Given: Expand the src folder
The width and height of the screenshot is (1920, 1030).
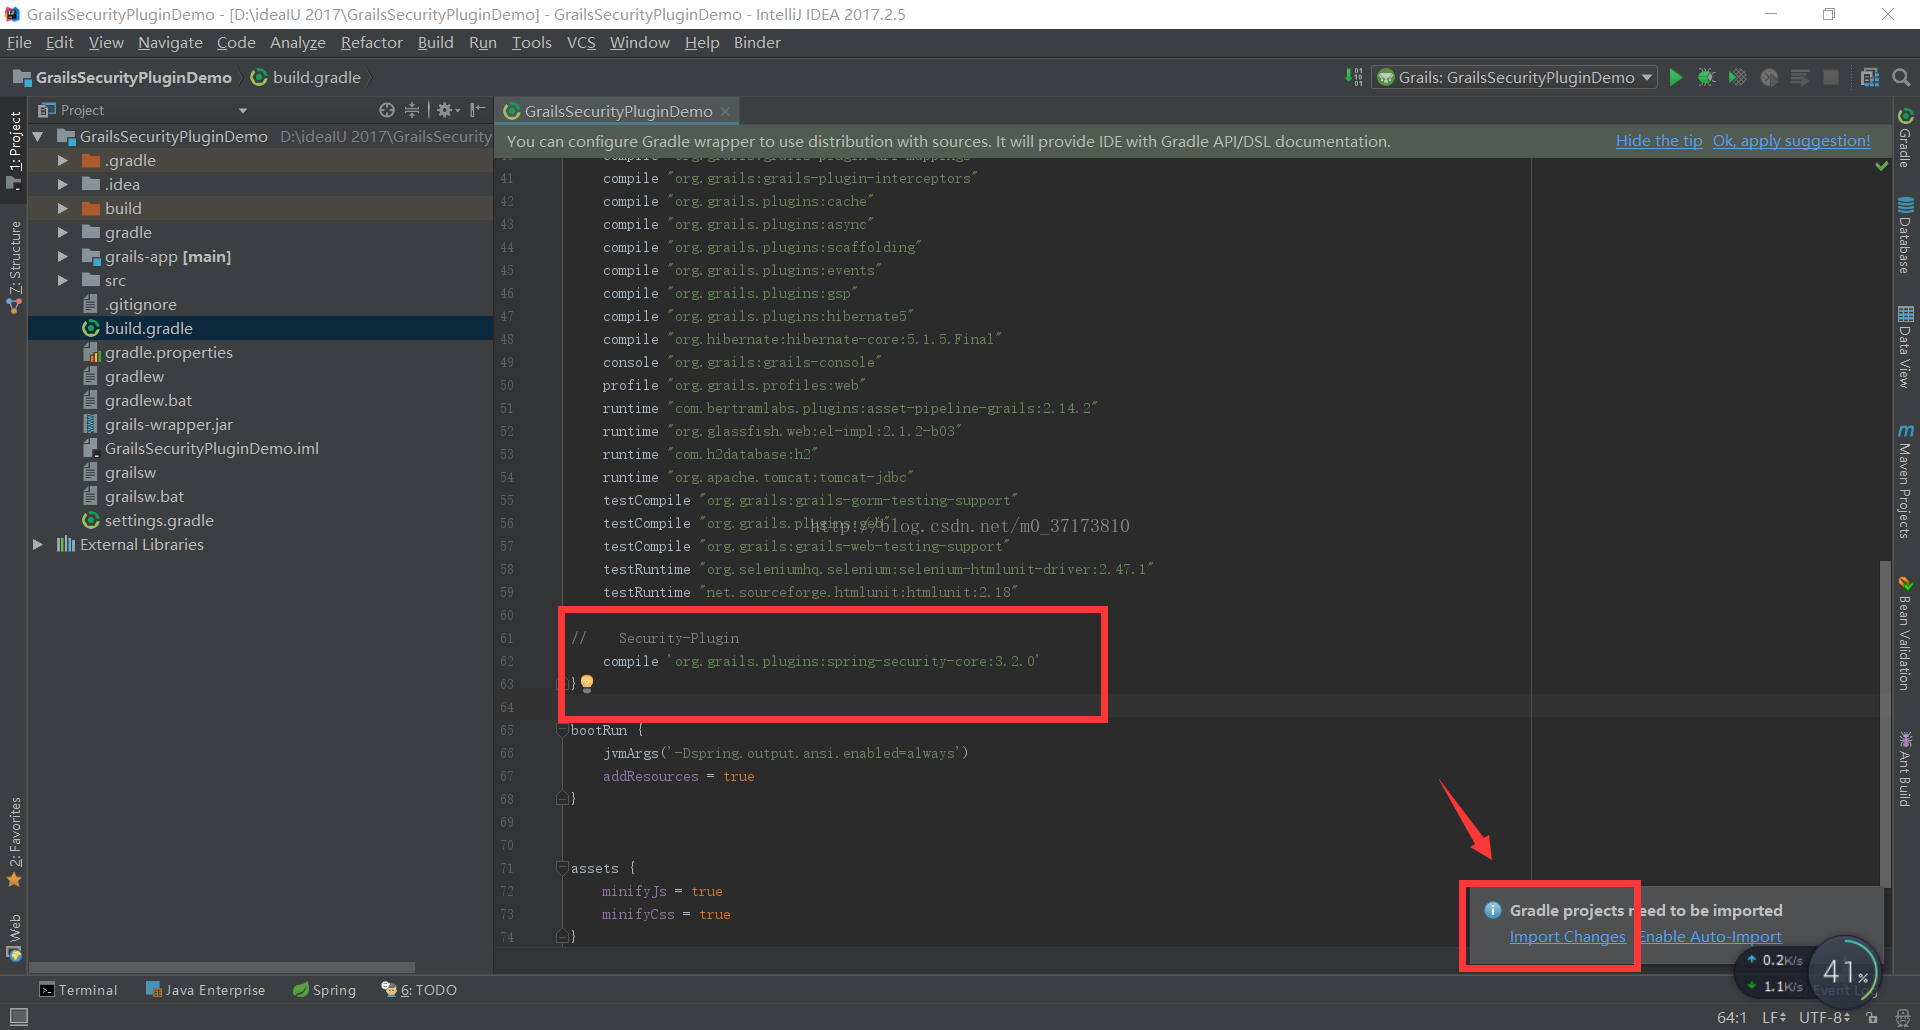Looking at the screenshot, I should pyautogui.click(x=63, y=280).
